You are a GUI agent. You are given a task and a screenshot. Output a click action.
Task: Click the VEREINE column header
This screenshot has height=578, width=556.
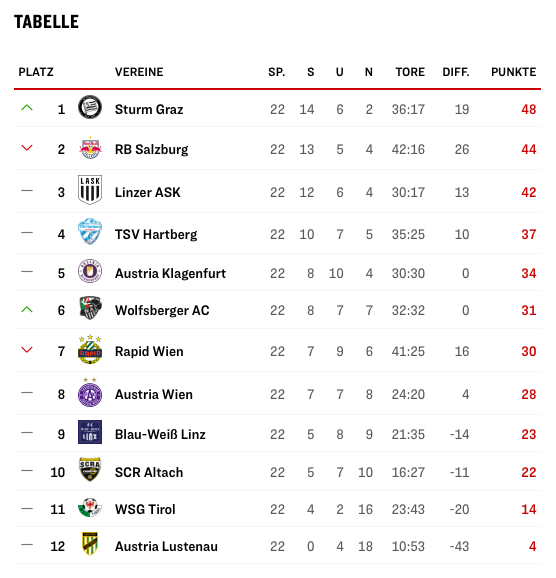pos(139,72)
